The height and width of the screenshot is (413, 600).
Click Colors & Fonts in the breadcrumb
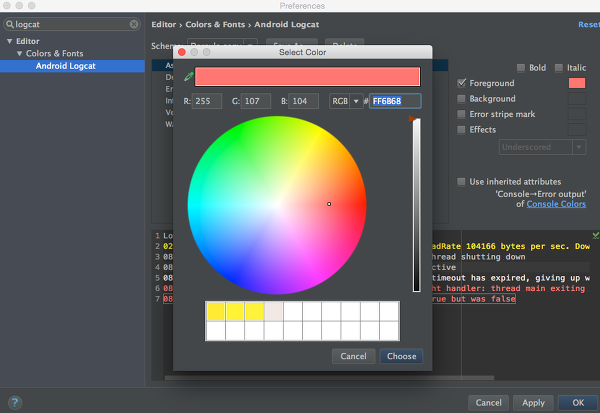[215, 24]
